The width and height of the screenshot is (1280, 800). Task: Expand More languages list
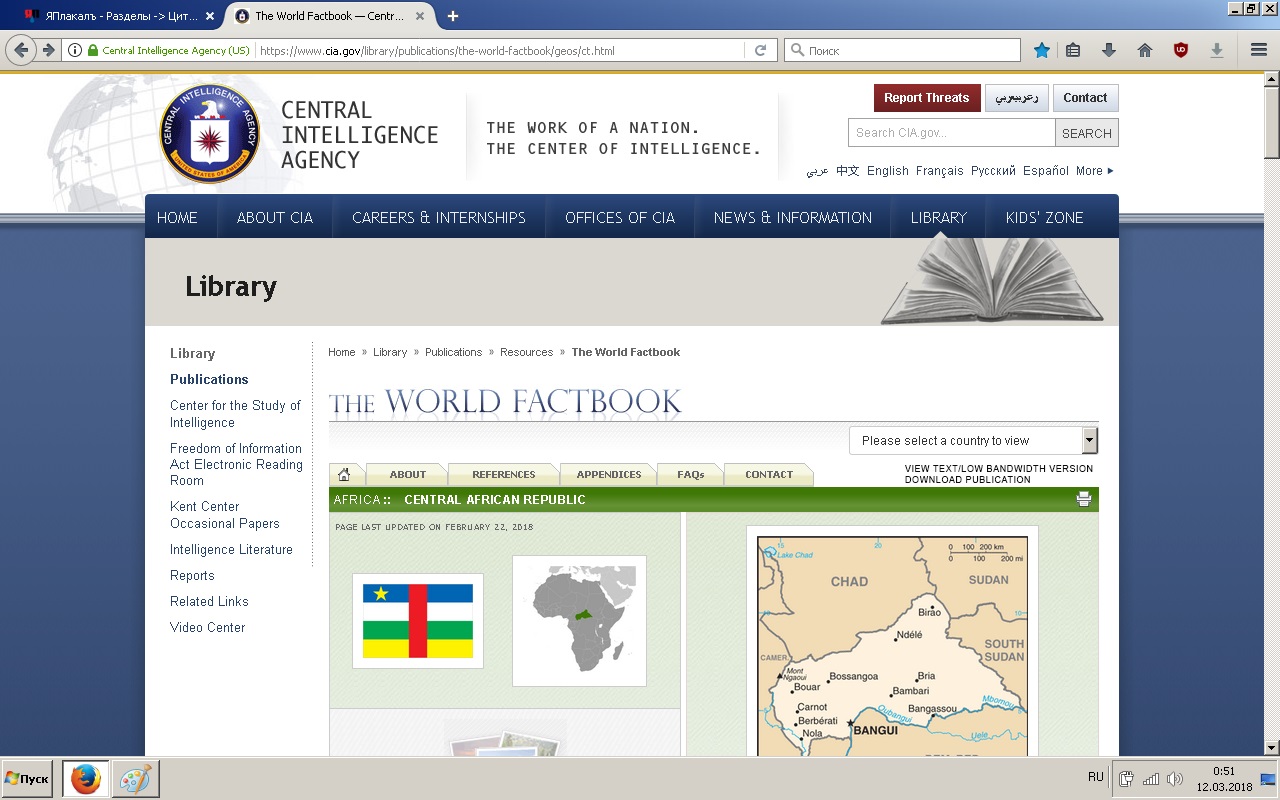pyautogui.click(x=1094, y=171)
